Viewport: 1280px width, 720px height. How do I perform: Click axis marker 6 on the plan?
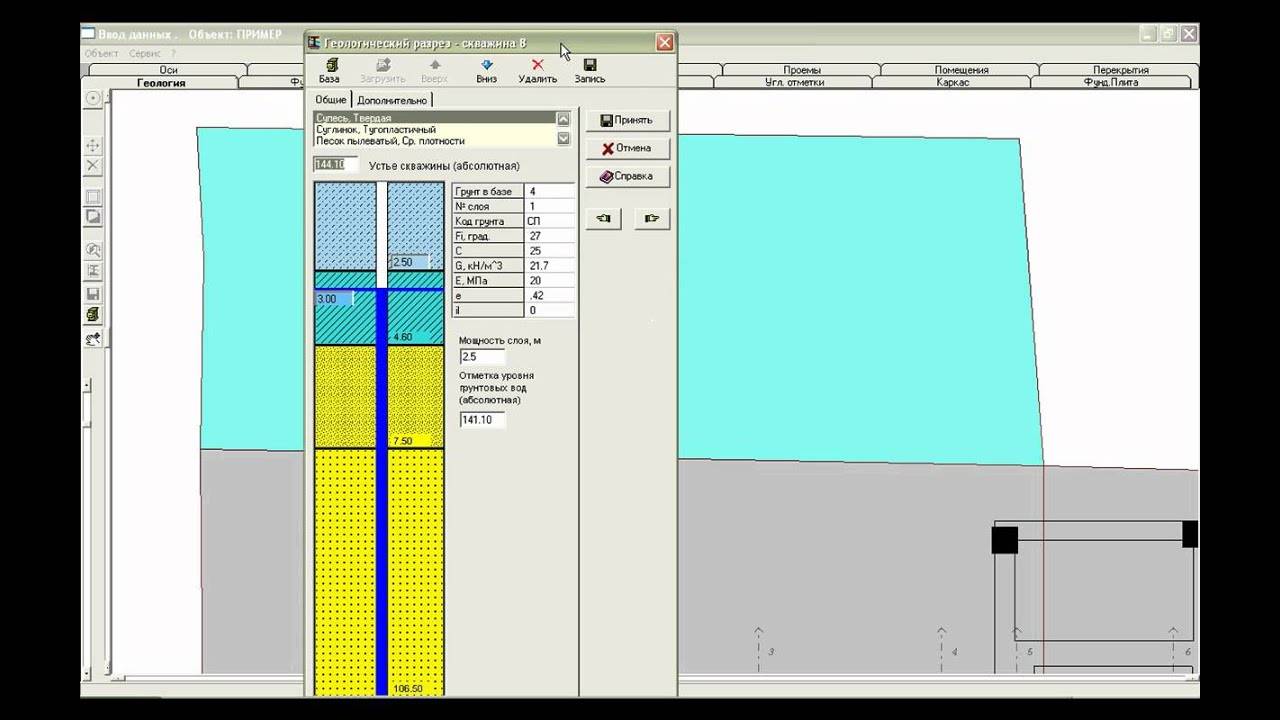[1188, 652]
